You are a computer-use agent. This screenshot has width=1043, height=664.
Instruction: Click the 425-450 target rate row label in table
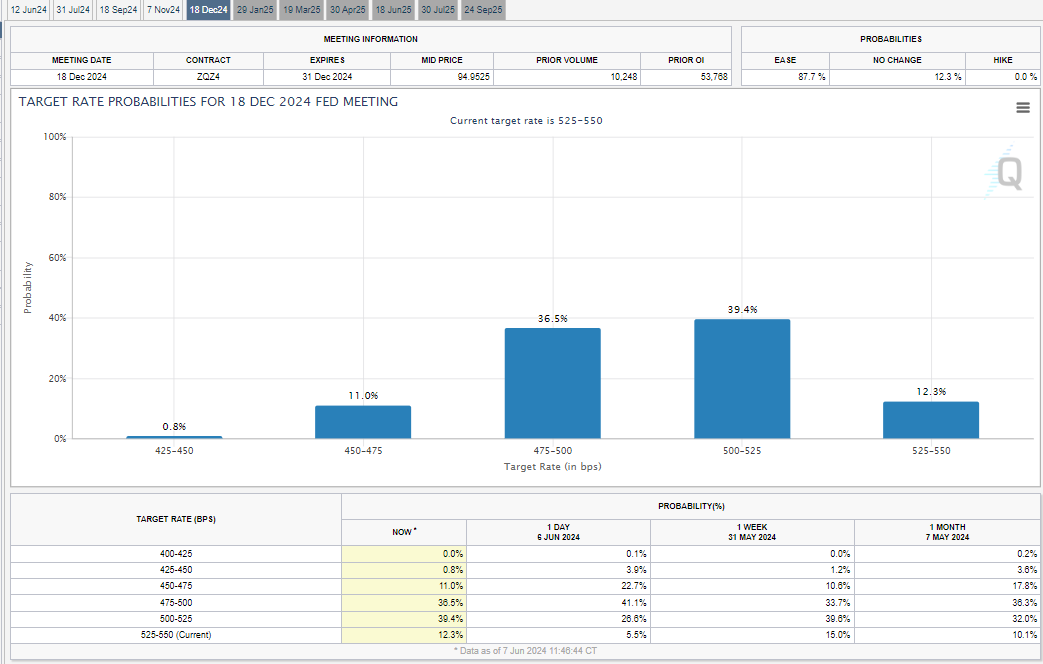[176, 570]
